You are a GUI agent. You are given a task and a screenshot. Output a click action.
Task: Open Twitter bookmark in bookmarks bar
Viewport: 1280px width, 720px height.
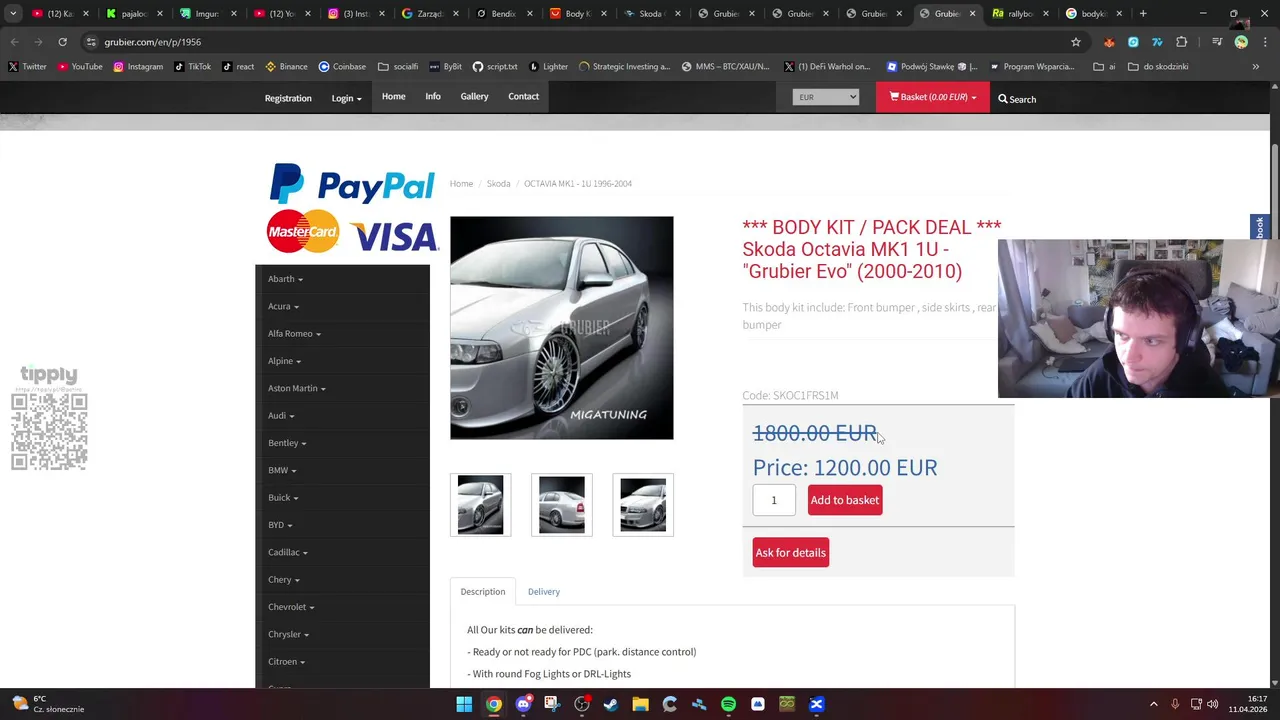pyautogui.click(x=27, y=67)
